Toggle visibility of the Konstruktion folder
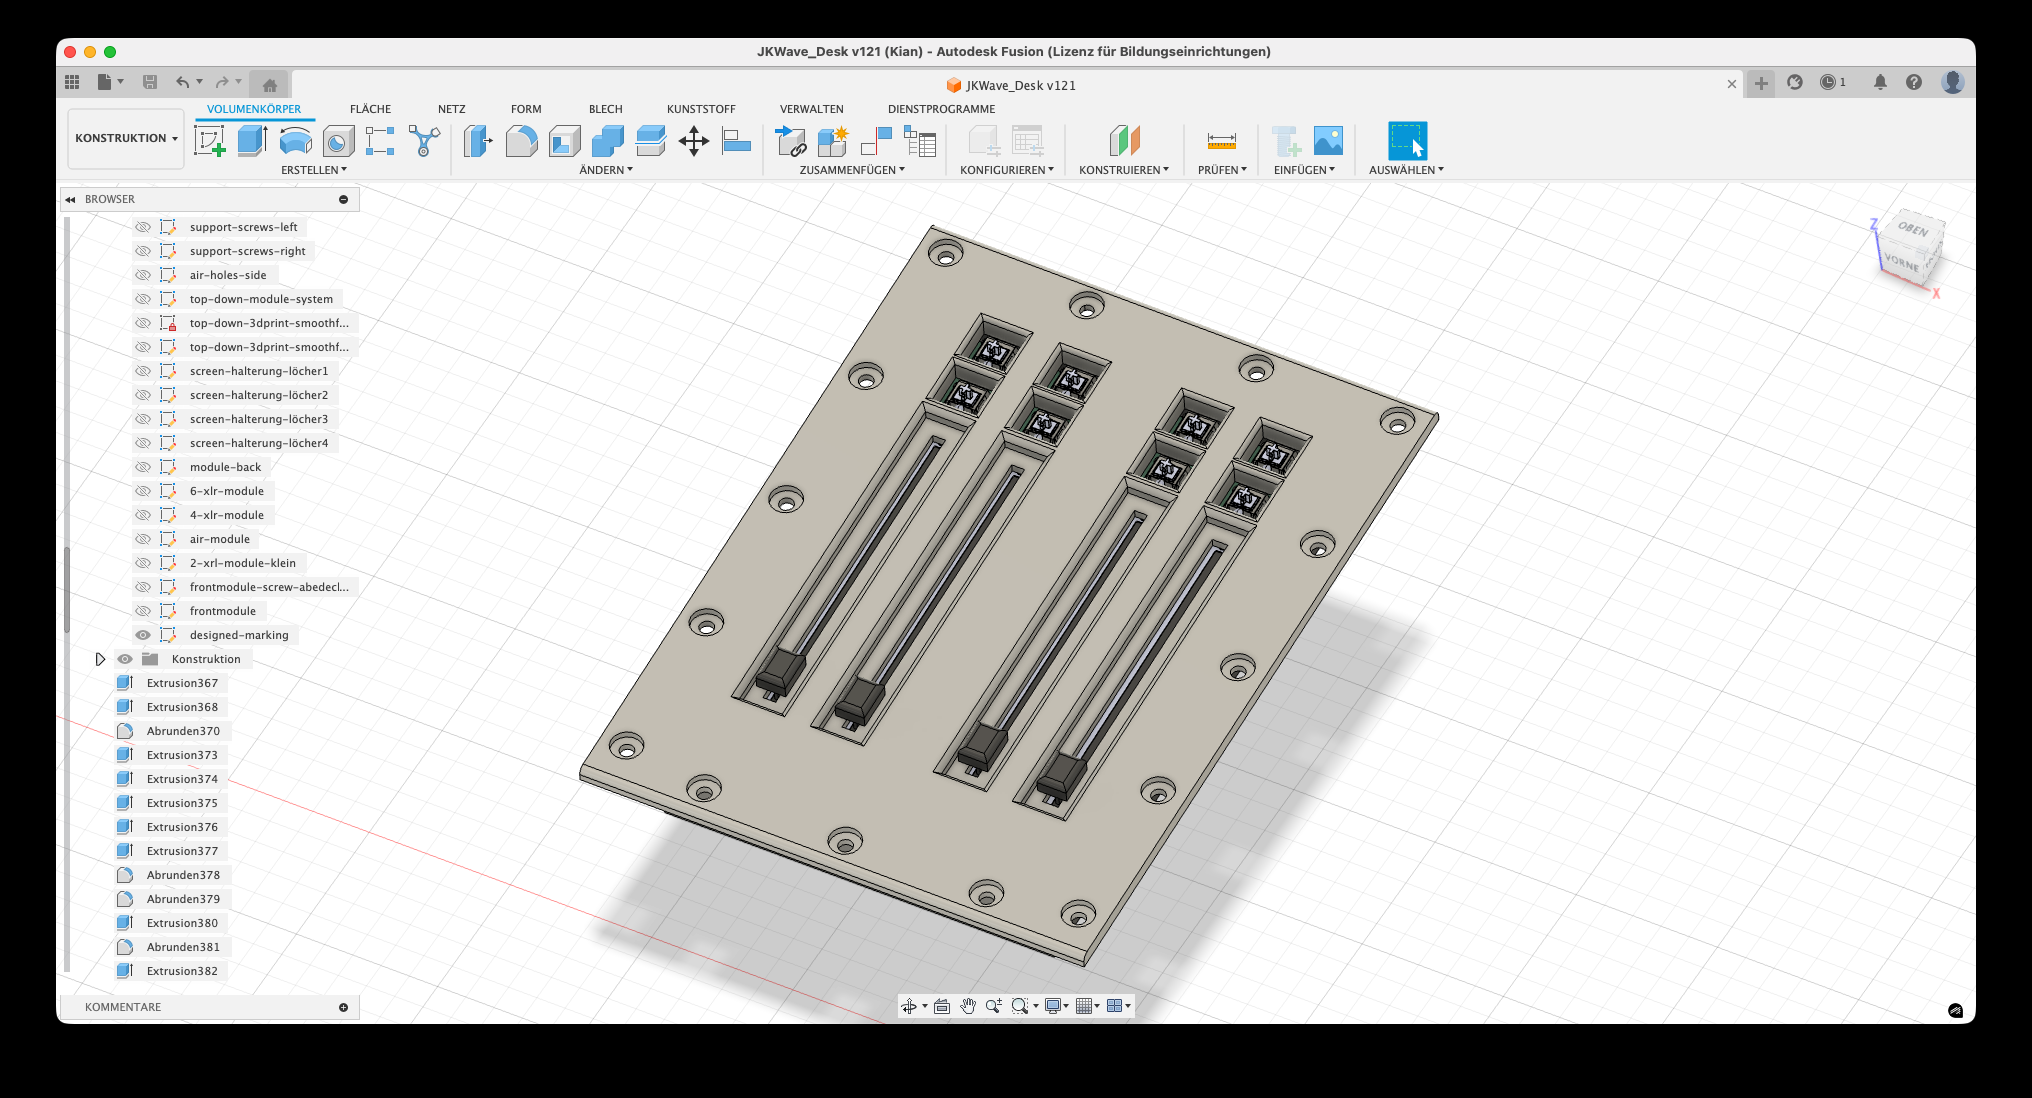This screenshot has width=2032, height=1098. pos(125,659)
